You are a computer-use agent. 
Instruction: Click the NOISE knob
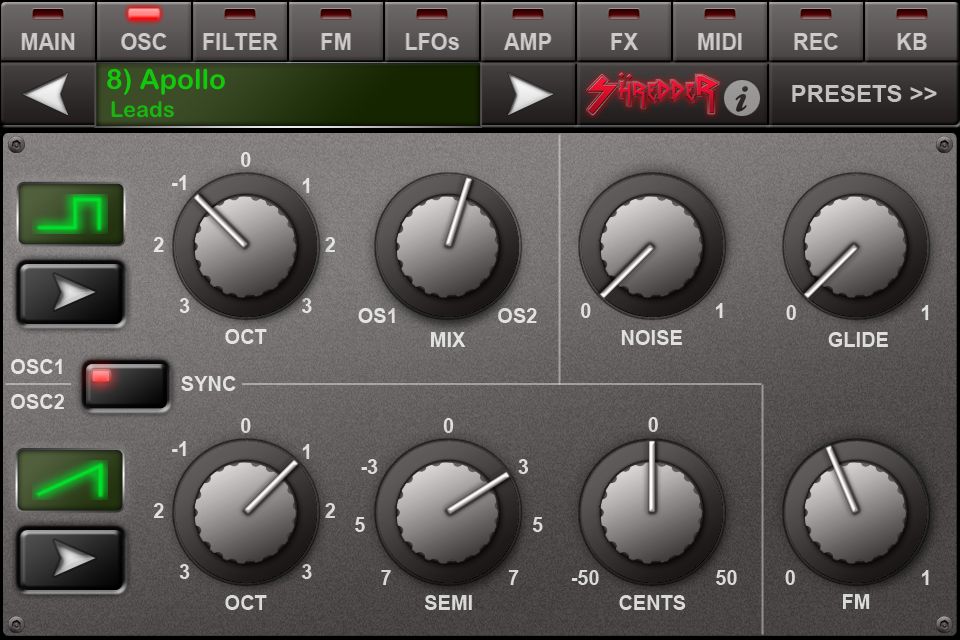[652, 246]
